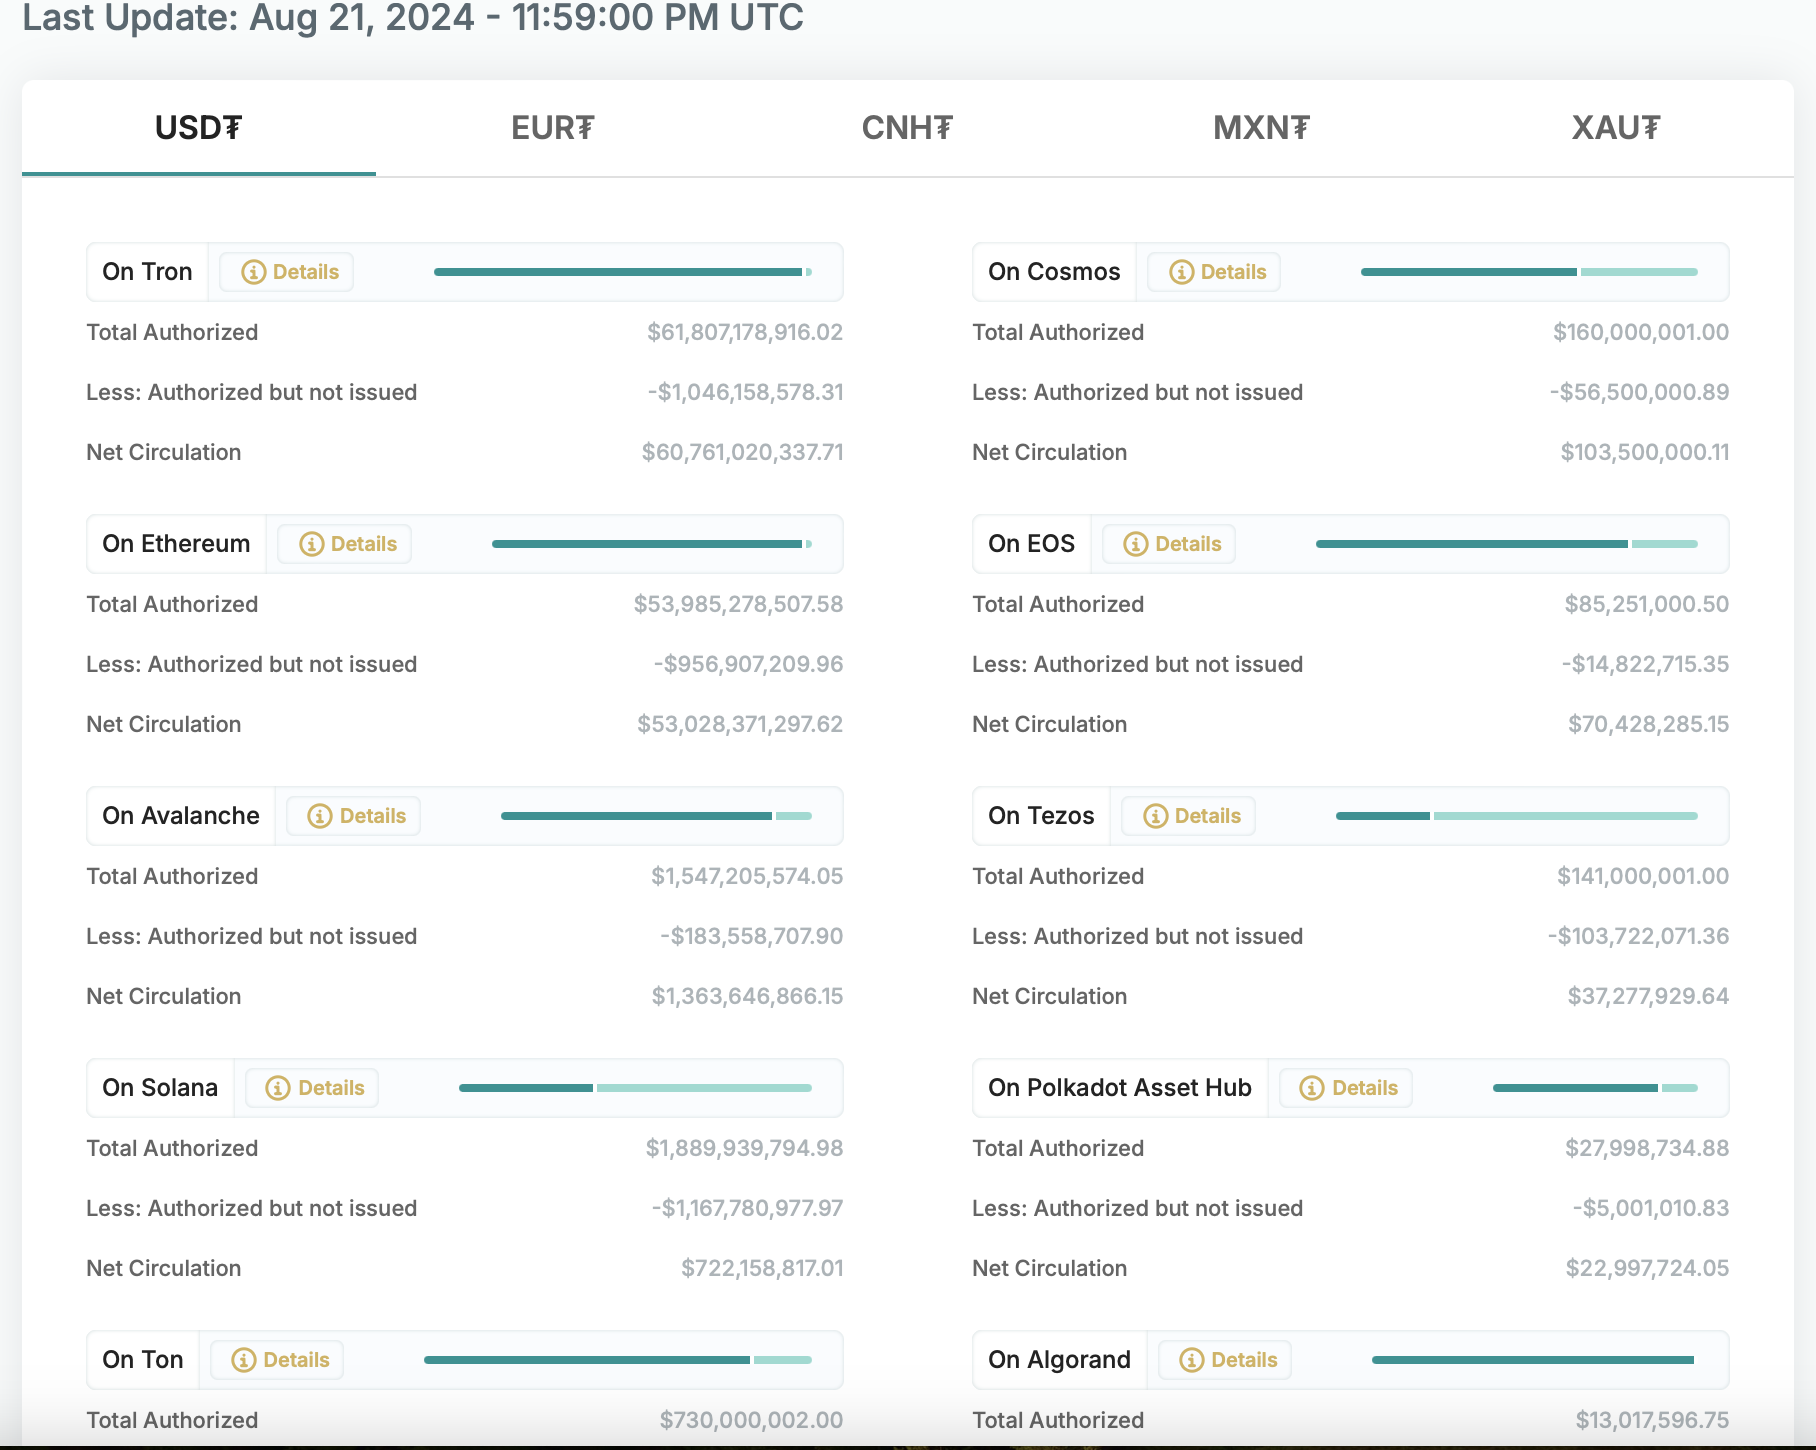The image size is (1816, 1450).
Task: Switch to the USD₮ tab
Action: tap(199, 128)
